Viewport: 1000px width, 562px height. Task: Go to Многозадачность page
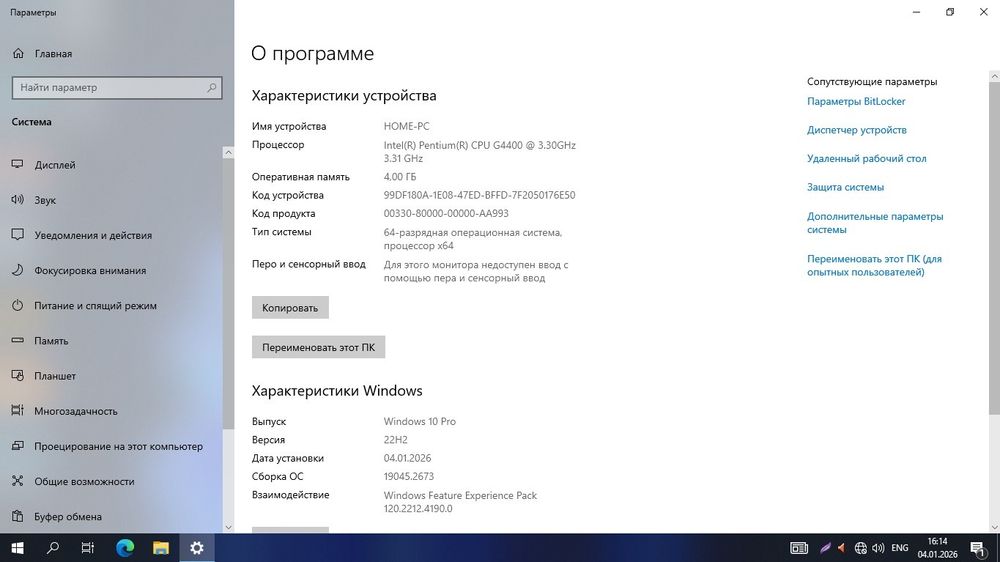[76, 411]
